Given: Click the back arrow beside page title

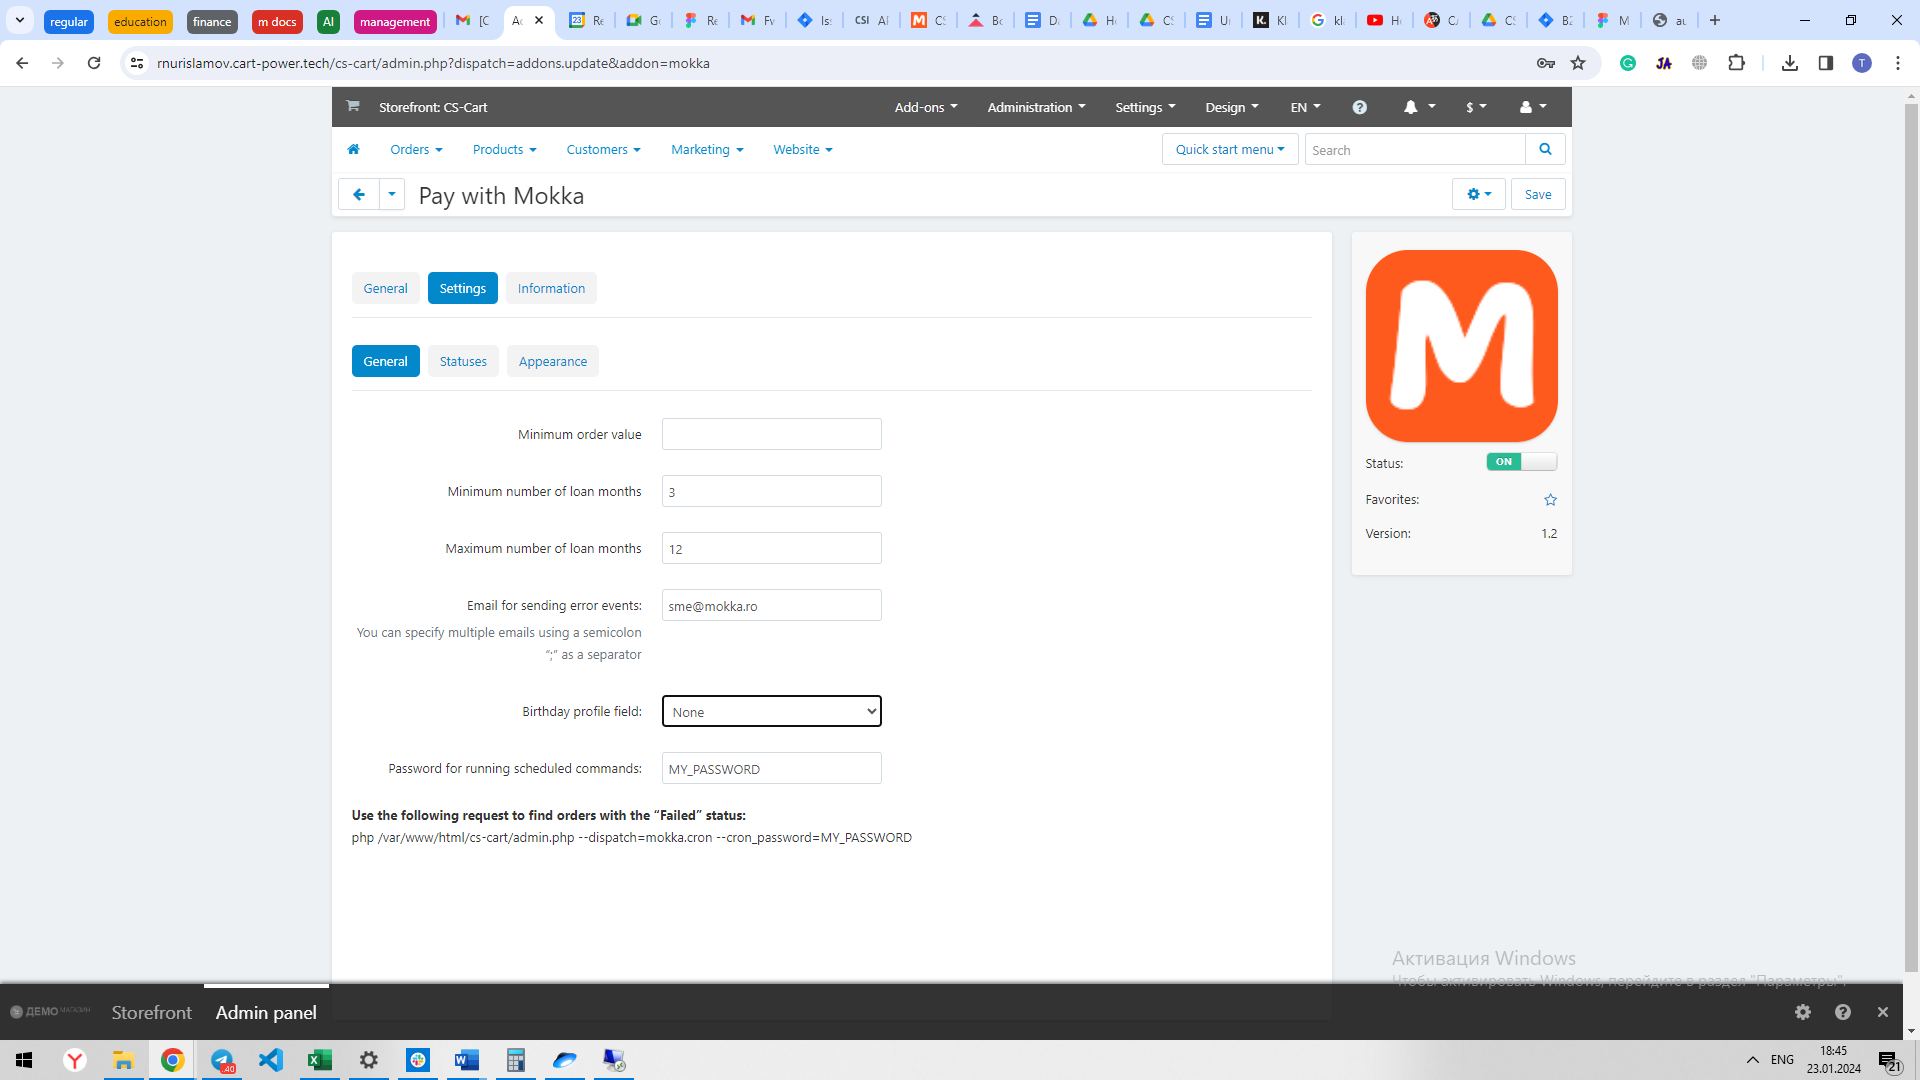Looking at the screenshot, I should coord(359,195).
